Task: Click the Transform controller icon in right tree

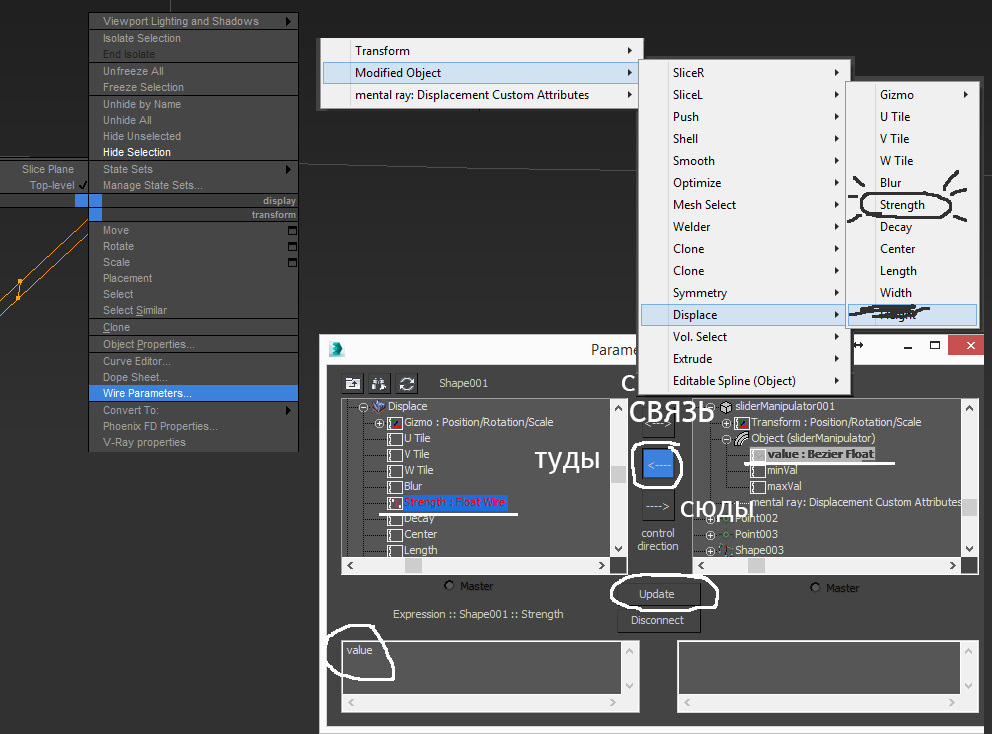Action: 742,423
